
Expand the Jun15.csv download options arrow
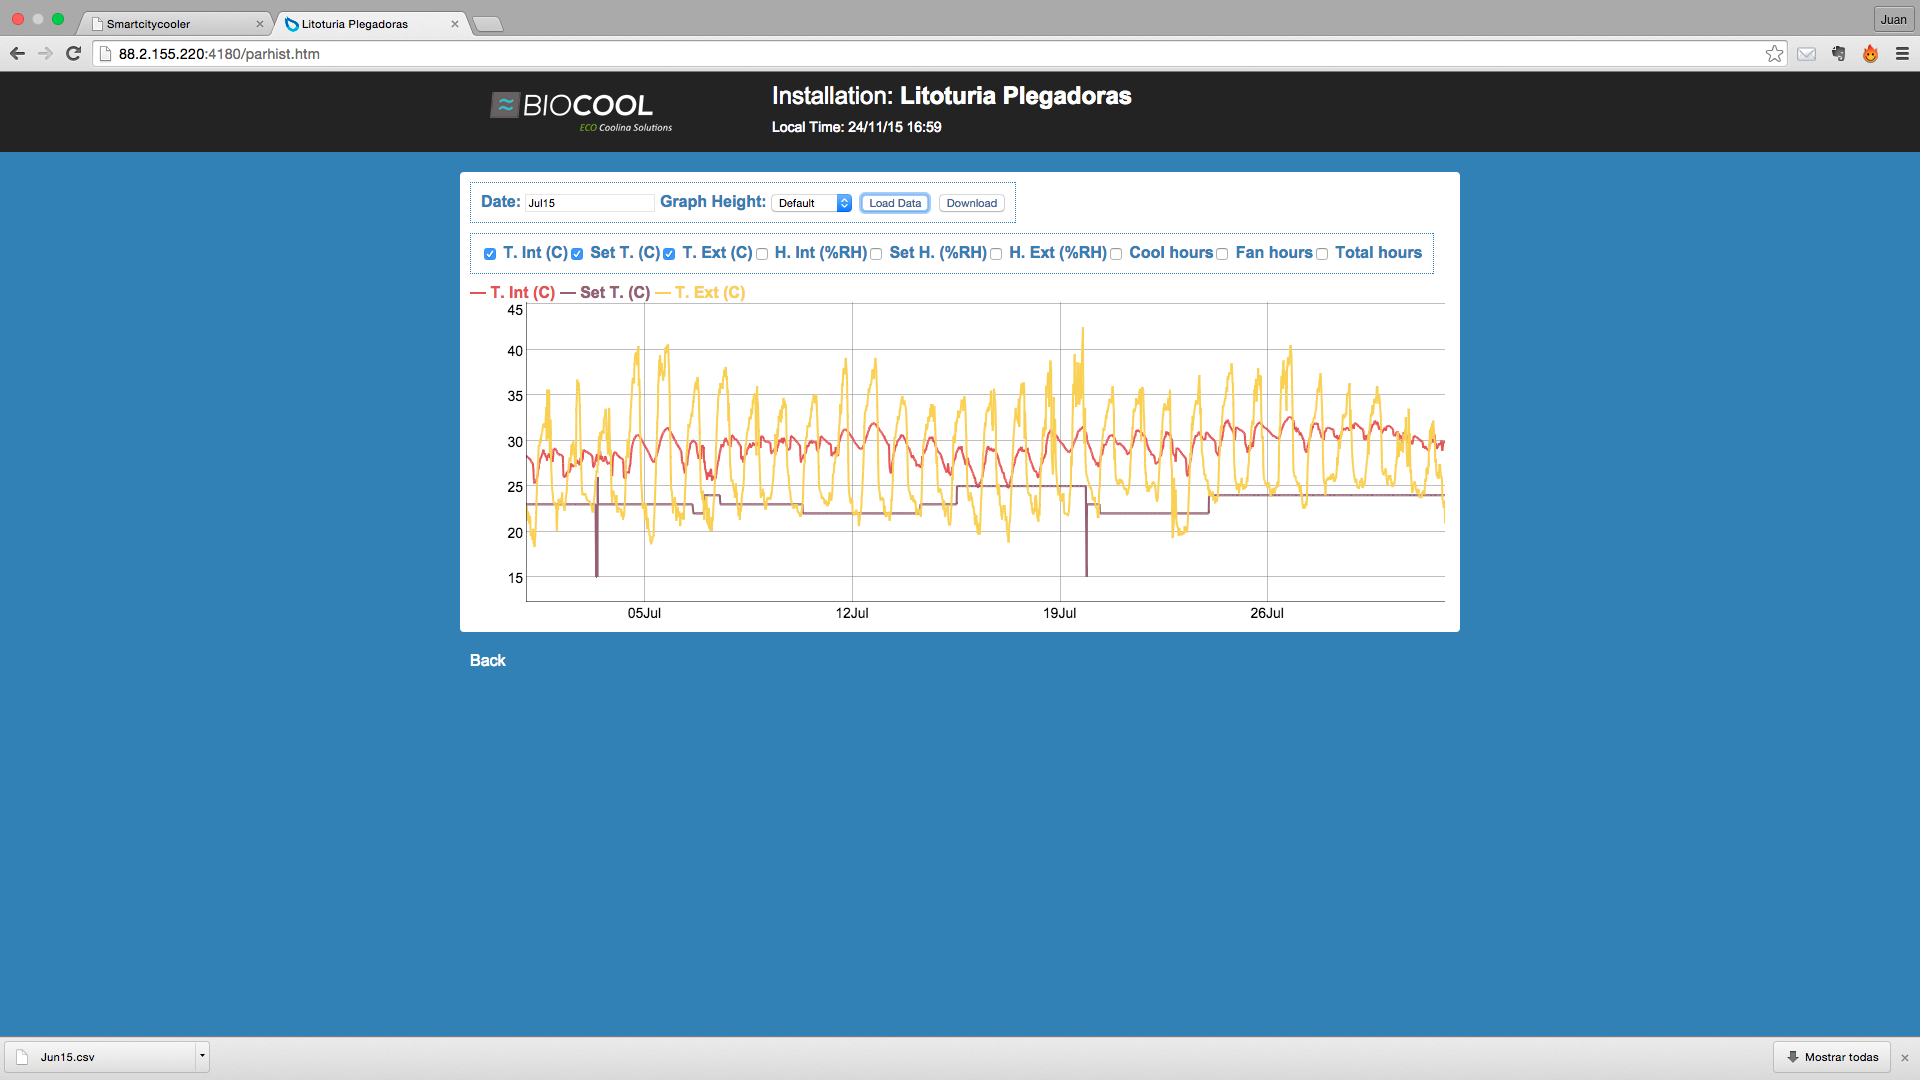point(202,1056)
